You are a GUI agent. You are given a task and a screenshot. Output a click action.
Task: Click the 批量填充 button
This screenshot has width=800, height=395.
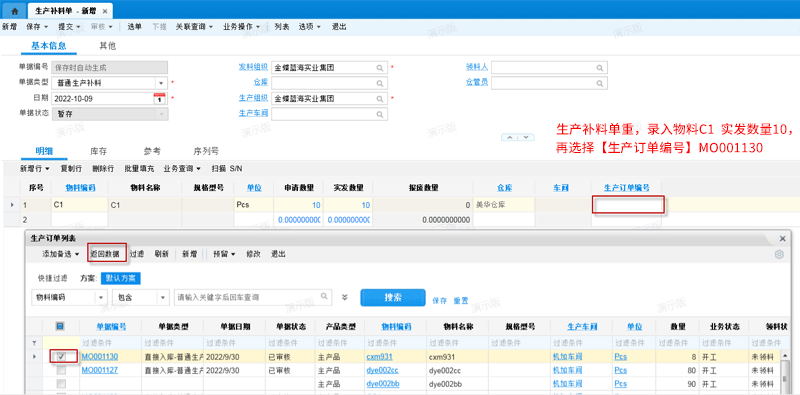(x=139, y=168)
